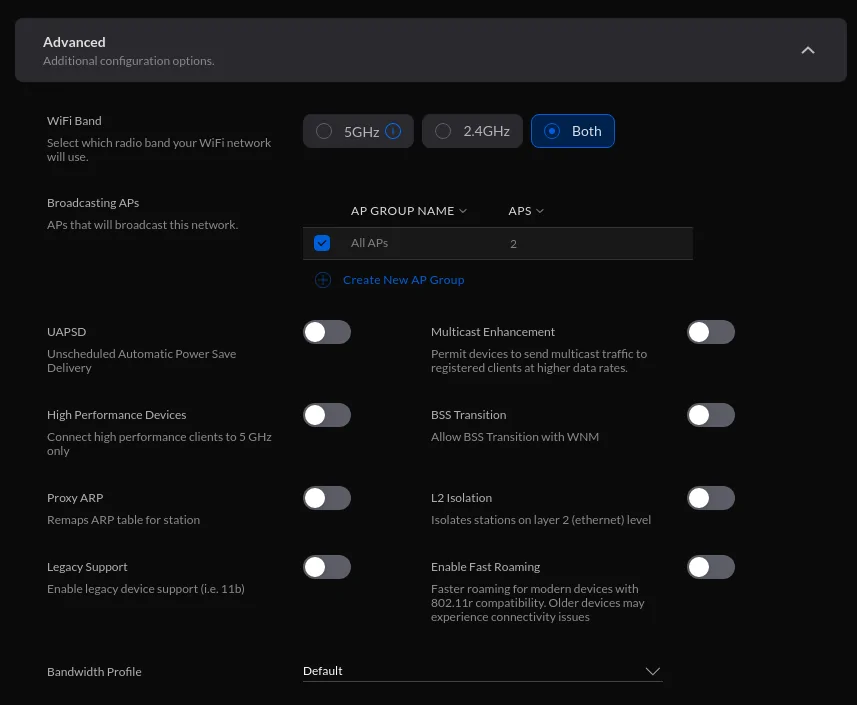
Task: Open the Bandwidth Profile Default dropdown
Action: [483, 671]
